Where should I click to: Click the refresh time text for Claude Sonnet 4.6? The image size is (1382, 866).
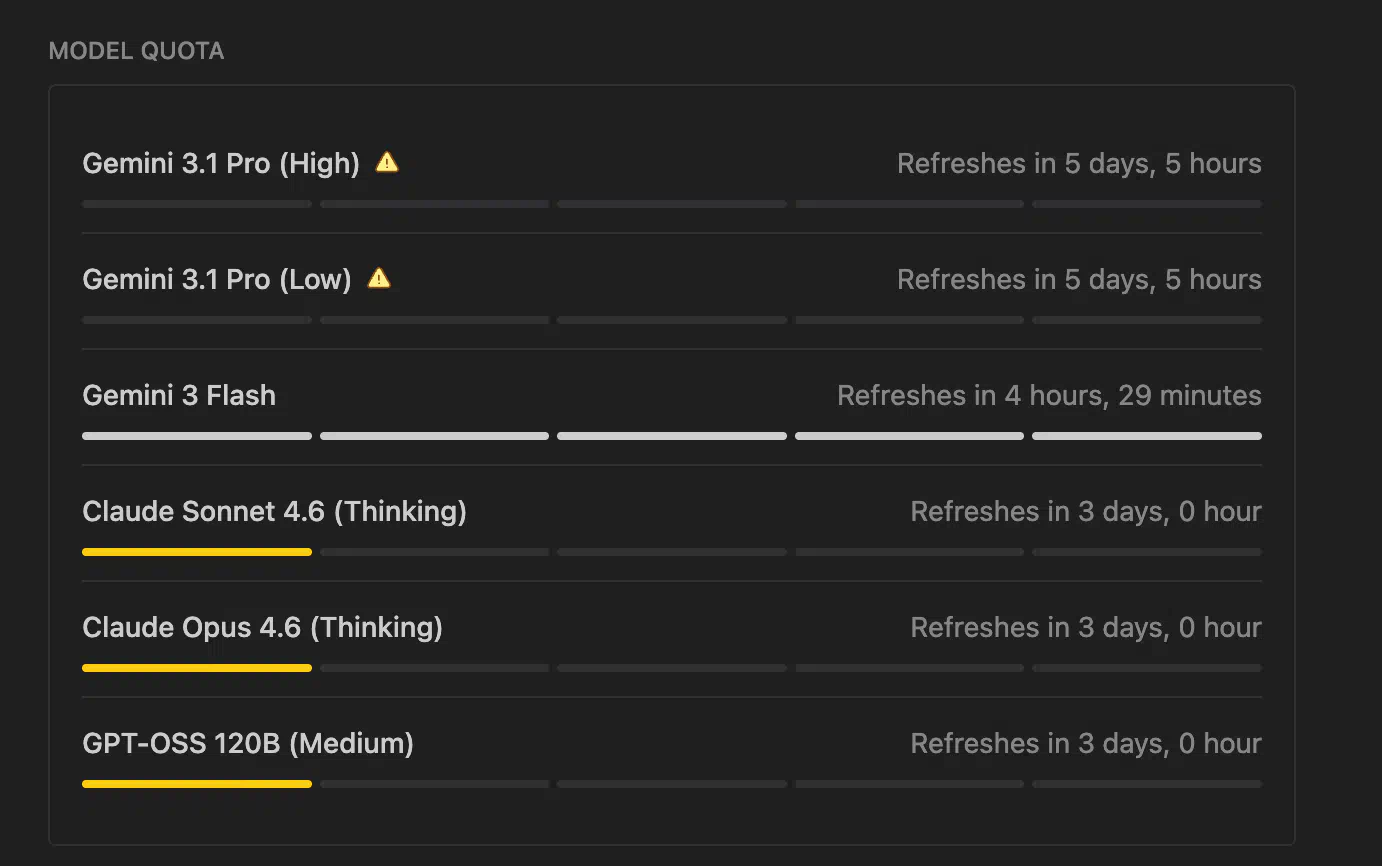1086,512
